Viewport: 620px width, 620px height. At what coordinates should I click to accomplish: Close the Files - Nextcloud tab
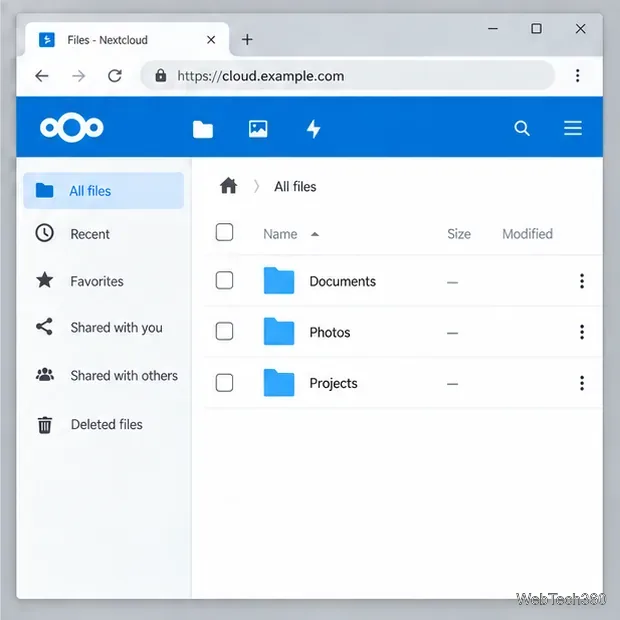[211, 40]
